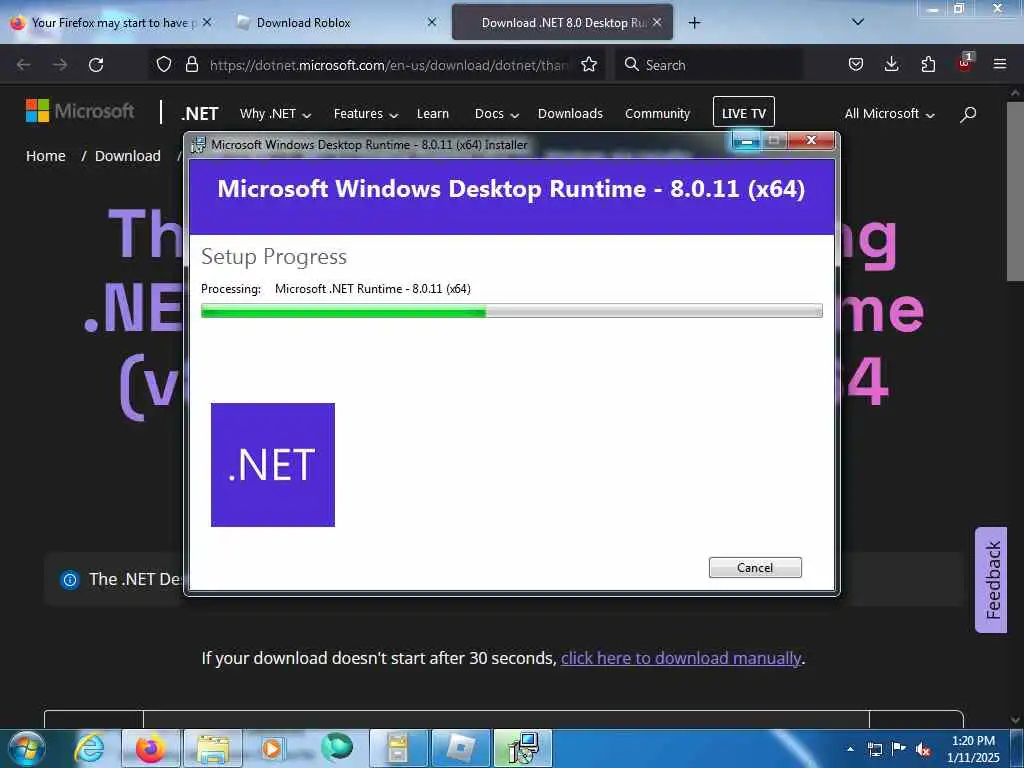Click the browser page vertical scrollbar
This screenshot has height=768, width=1024.
tap(1015, 189)
